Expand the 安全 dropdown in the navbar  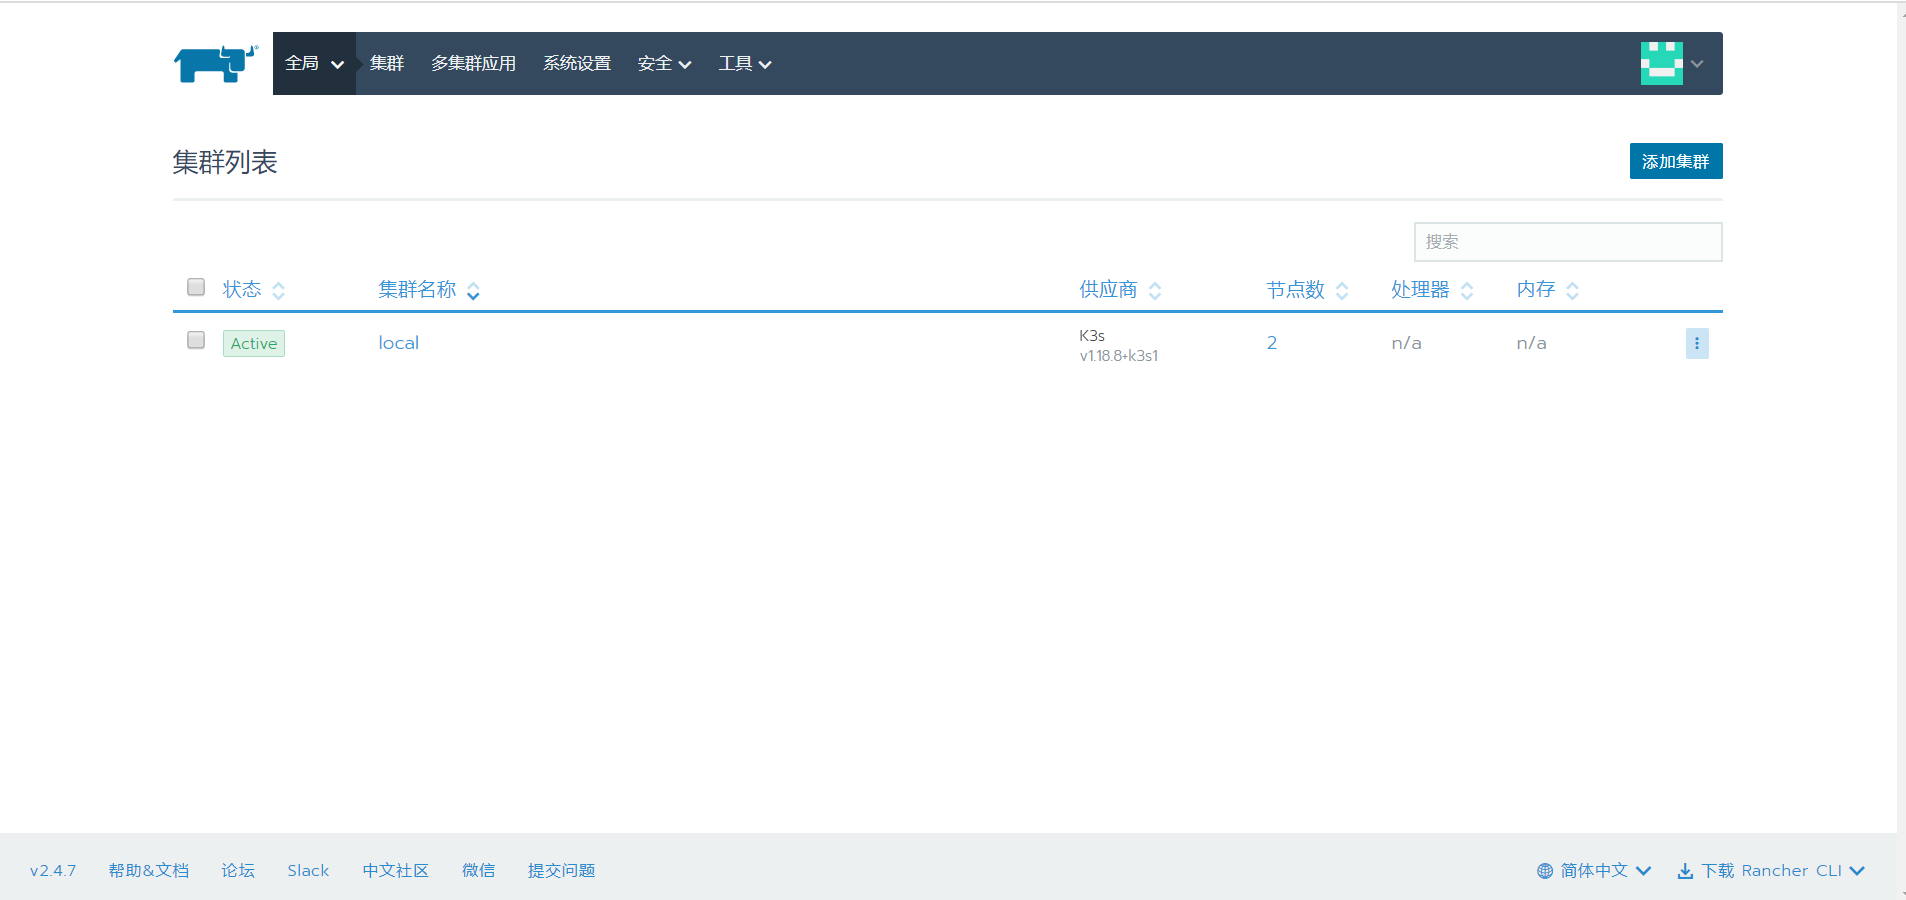click(663, 63)
